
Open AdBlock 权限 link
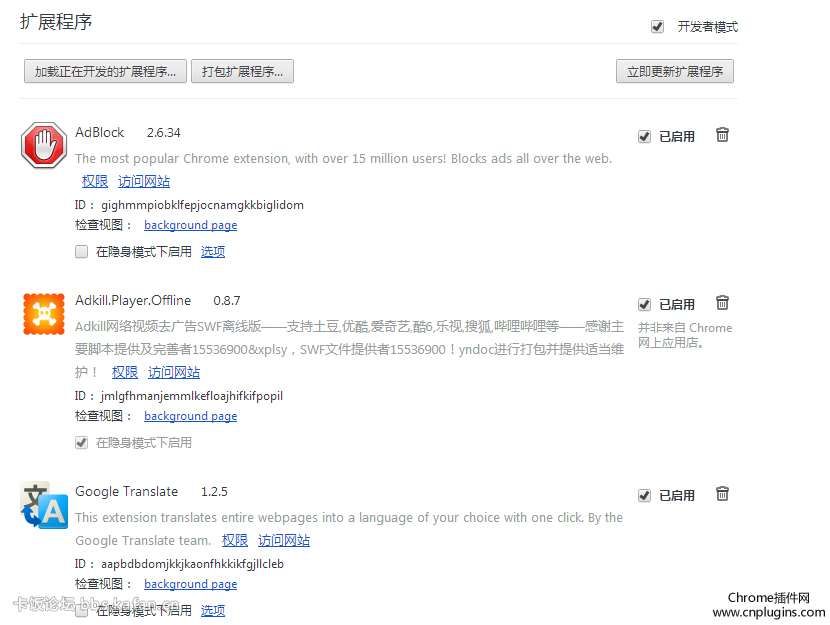(x=95, y=182)
